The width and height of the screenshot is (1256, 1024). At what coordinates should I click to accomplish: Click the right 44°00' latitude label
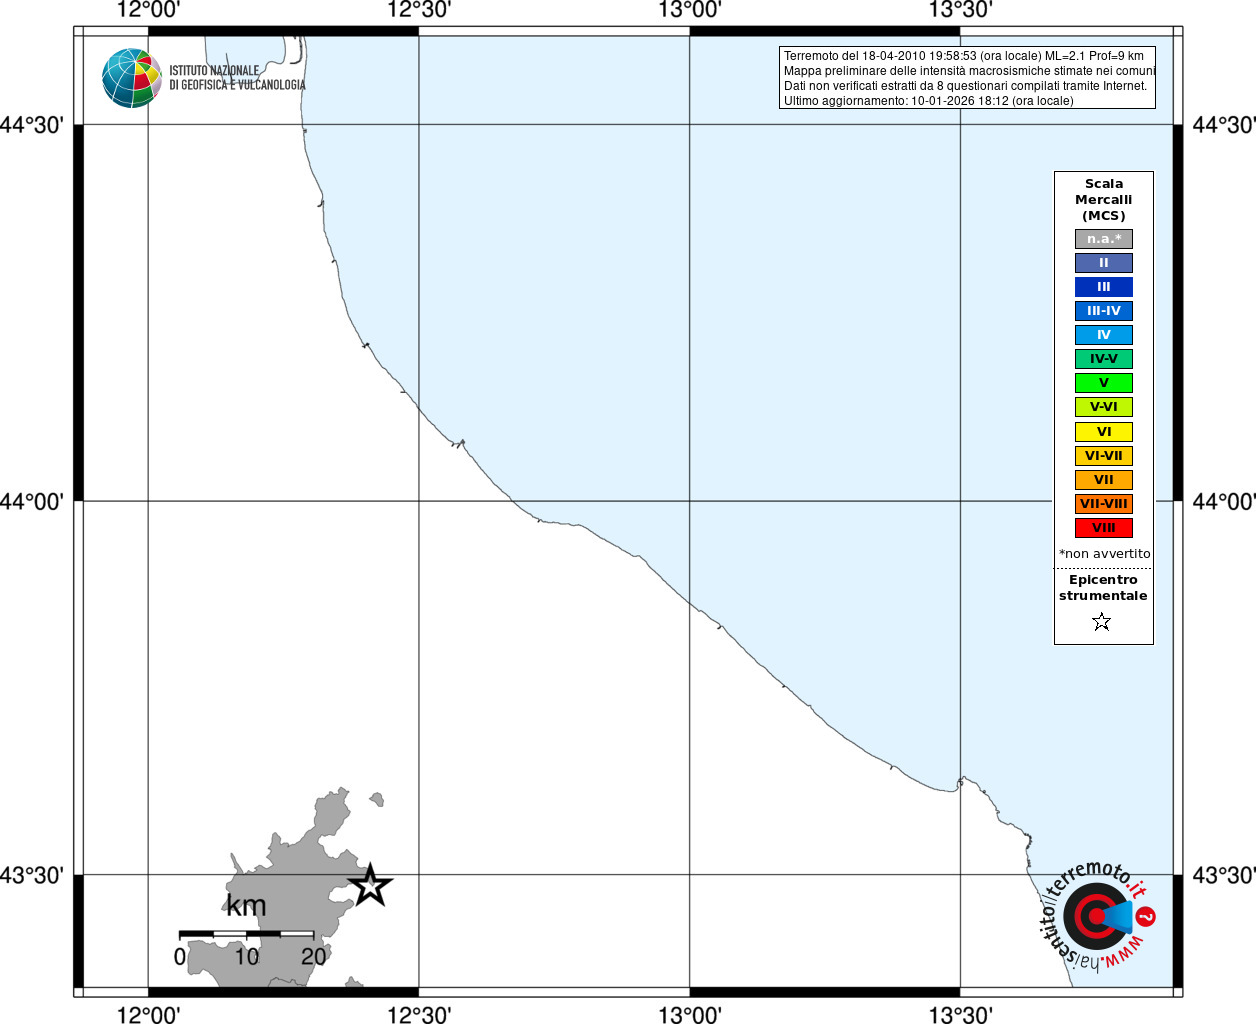(1224, 501)
